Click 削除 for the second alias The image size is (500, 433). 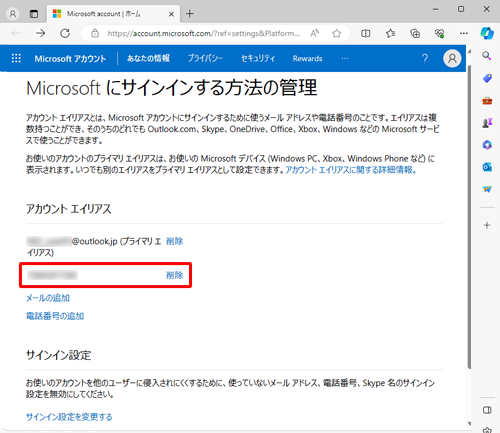175,275
